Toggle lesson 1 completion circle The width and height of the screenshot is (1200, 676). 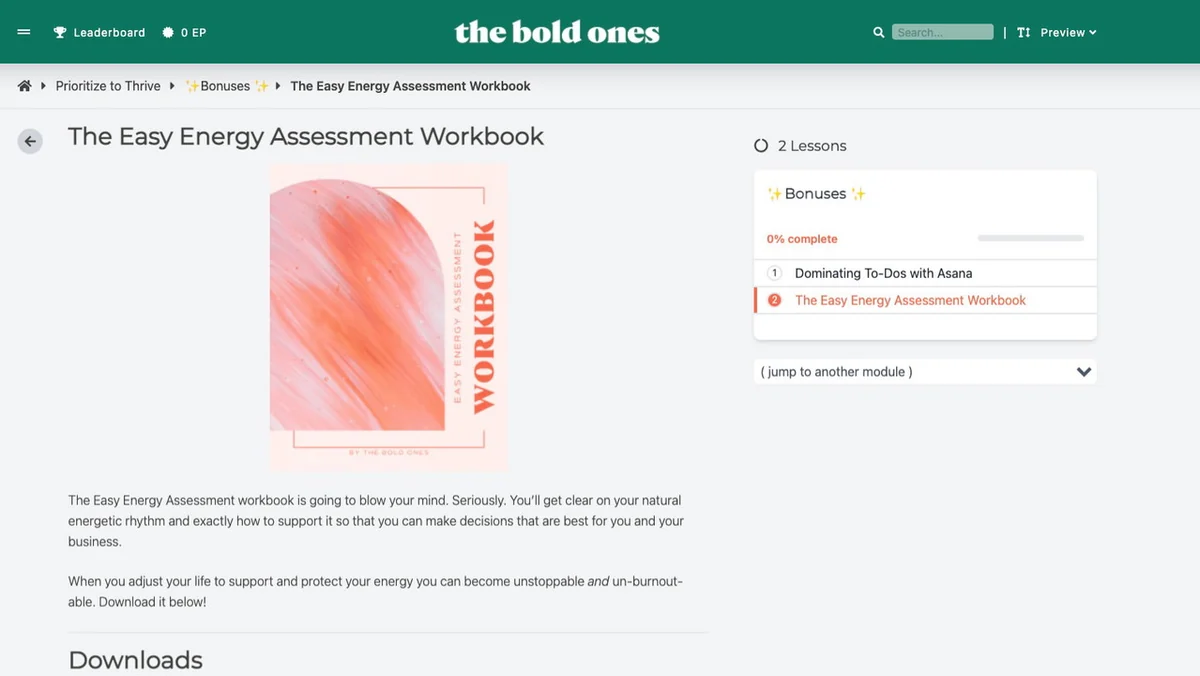tap(774, 273)
